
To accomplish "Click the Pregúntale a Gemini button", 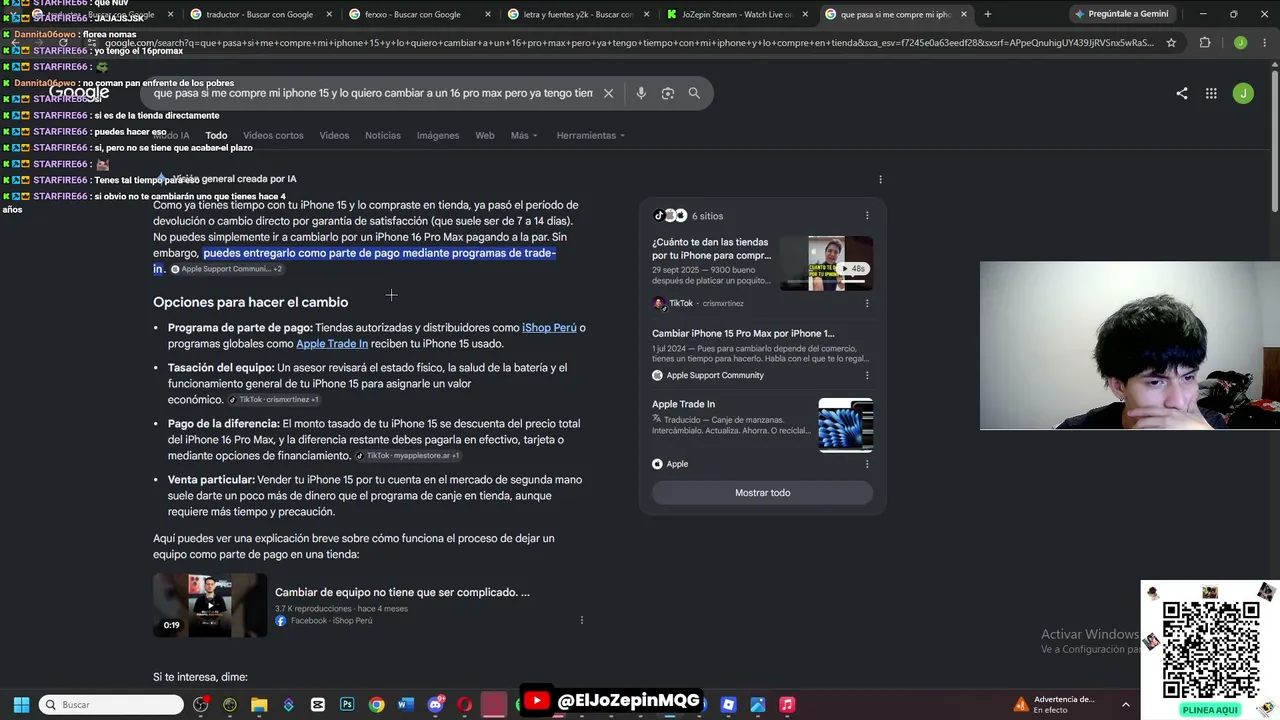I will (1121, 14).
